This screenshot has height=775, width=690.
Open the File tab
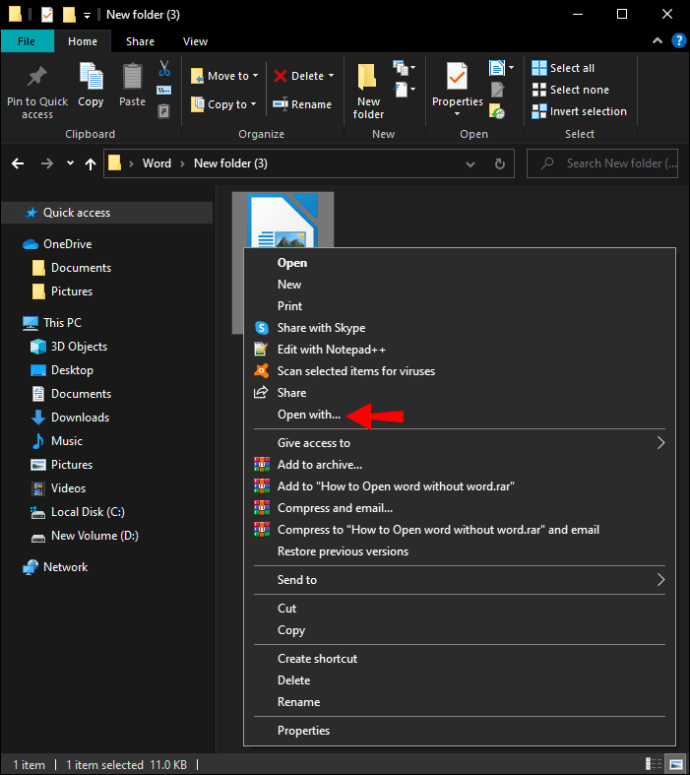point(27,41)
